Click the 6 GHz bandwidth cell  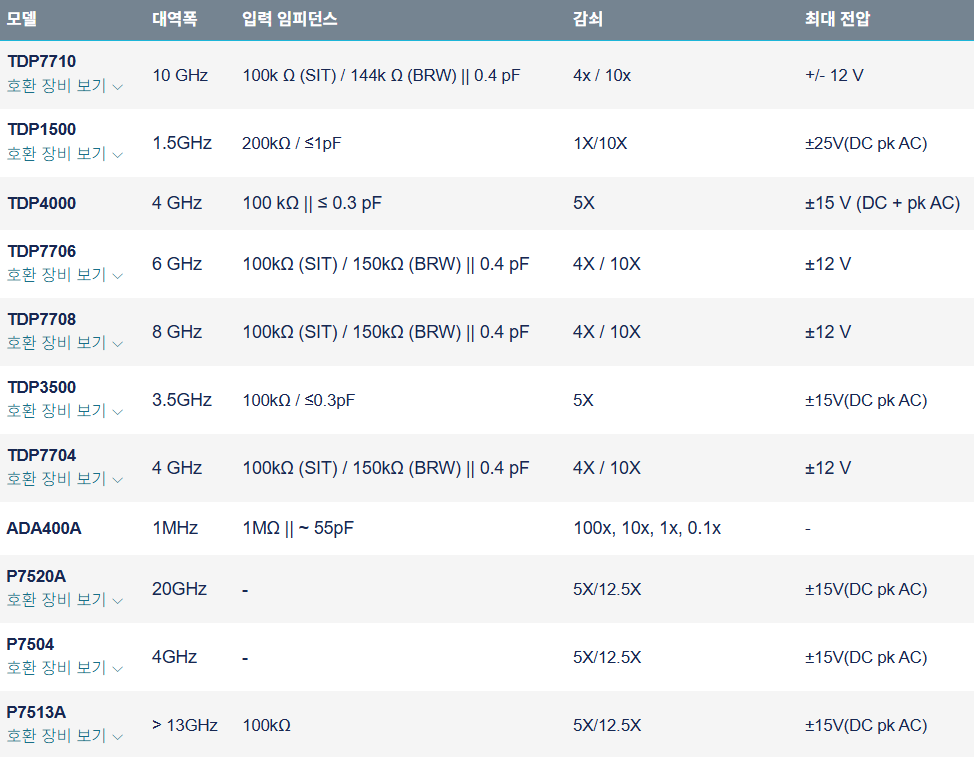(x=177, y=264)
